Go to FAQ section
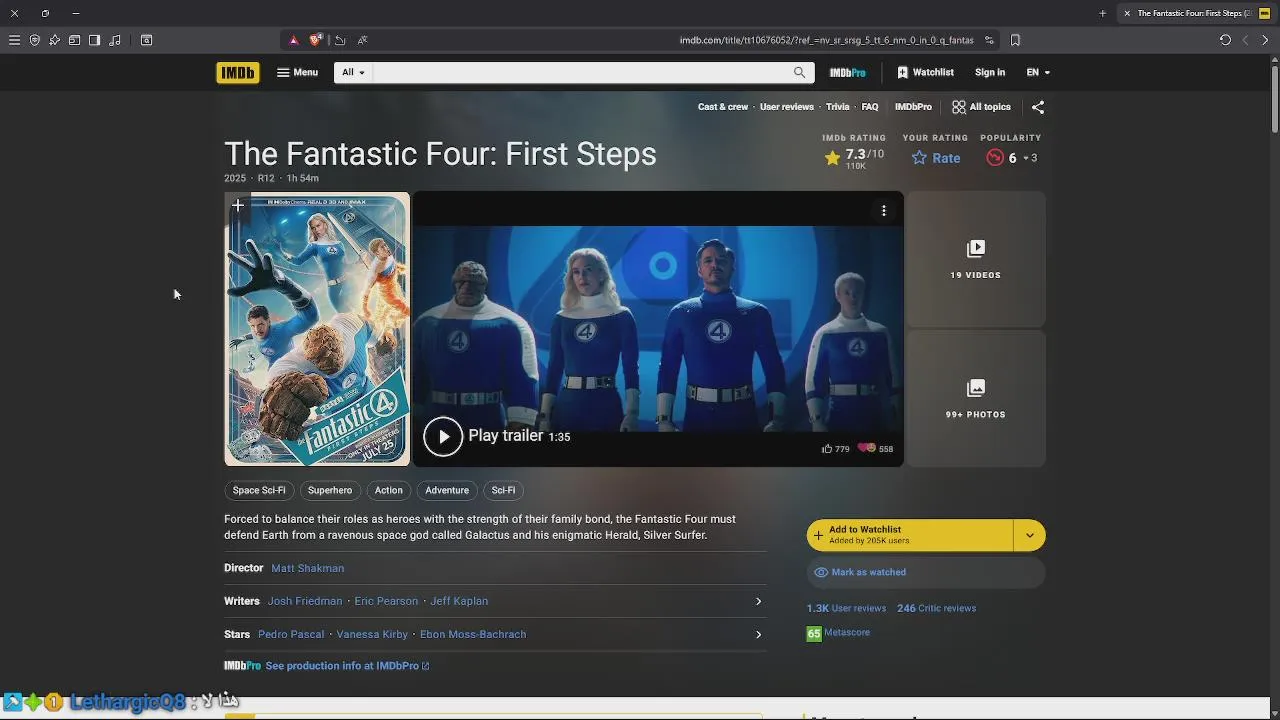This screenshot has width=1280, height=720. coord(870,107)
